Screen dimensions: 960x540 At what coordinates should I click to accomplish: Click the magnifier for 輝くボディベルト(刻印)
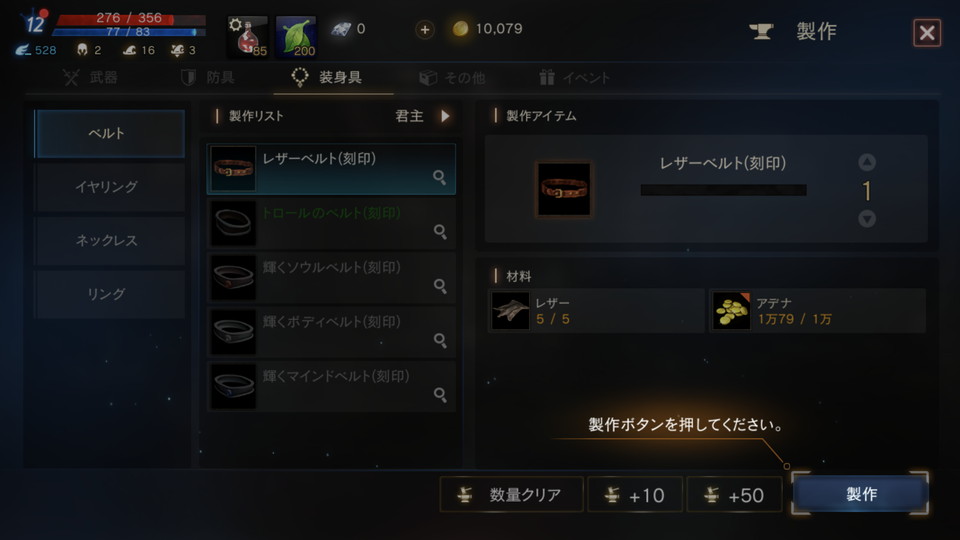pos(440,340)
